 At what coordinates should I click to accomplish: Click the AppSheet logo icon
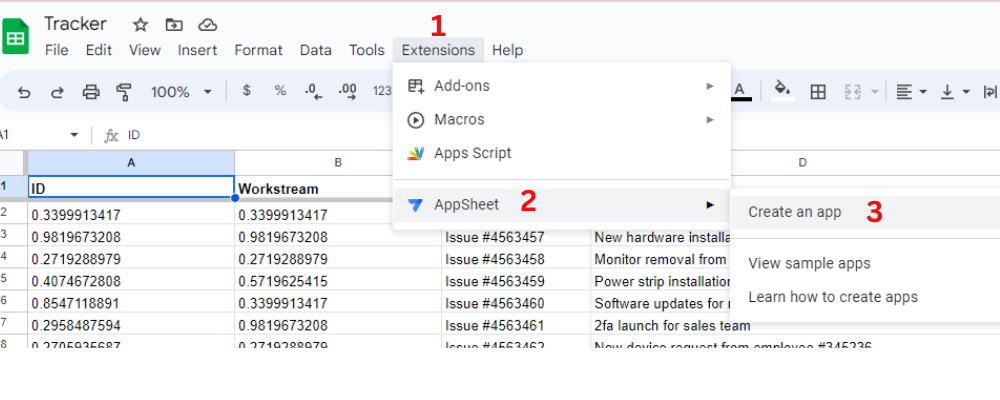click(416, 205)
